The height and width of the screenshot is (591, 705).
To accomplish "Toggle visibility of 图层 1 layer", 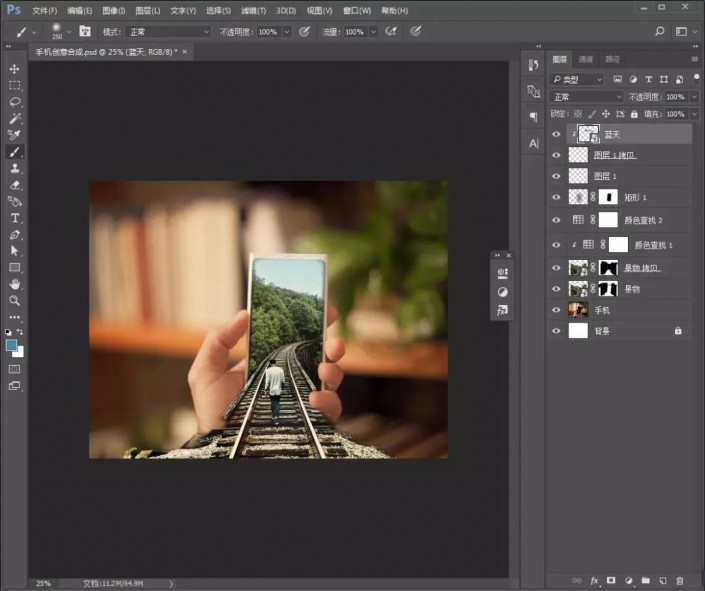I will (x=556, y=176).
